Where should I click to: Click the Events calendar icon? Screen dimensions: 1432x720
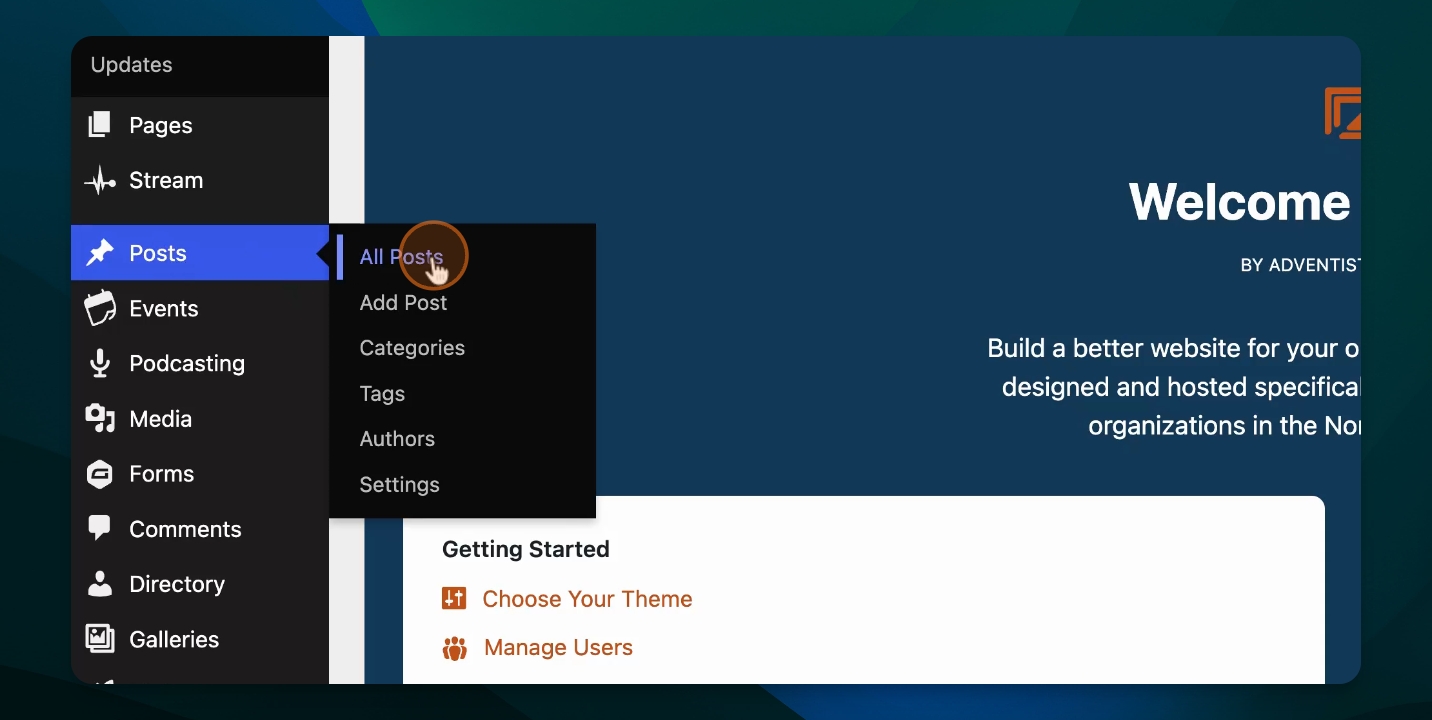[99, 308]
